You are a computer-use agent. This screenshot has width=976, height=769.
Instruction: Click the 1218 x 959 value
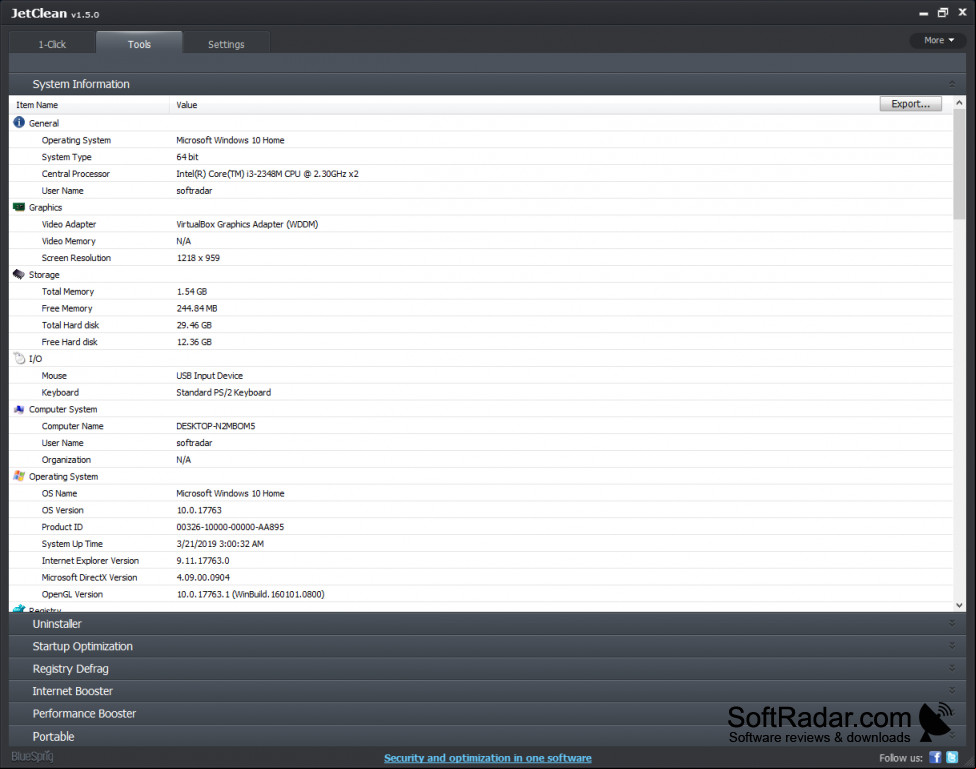[198, 258]
